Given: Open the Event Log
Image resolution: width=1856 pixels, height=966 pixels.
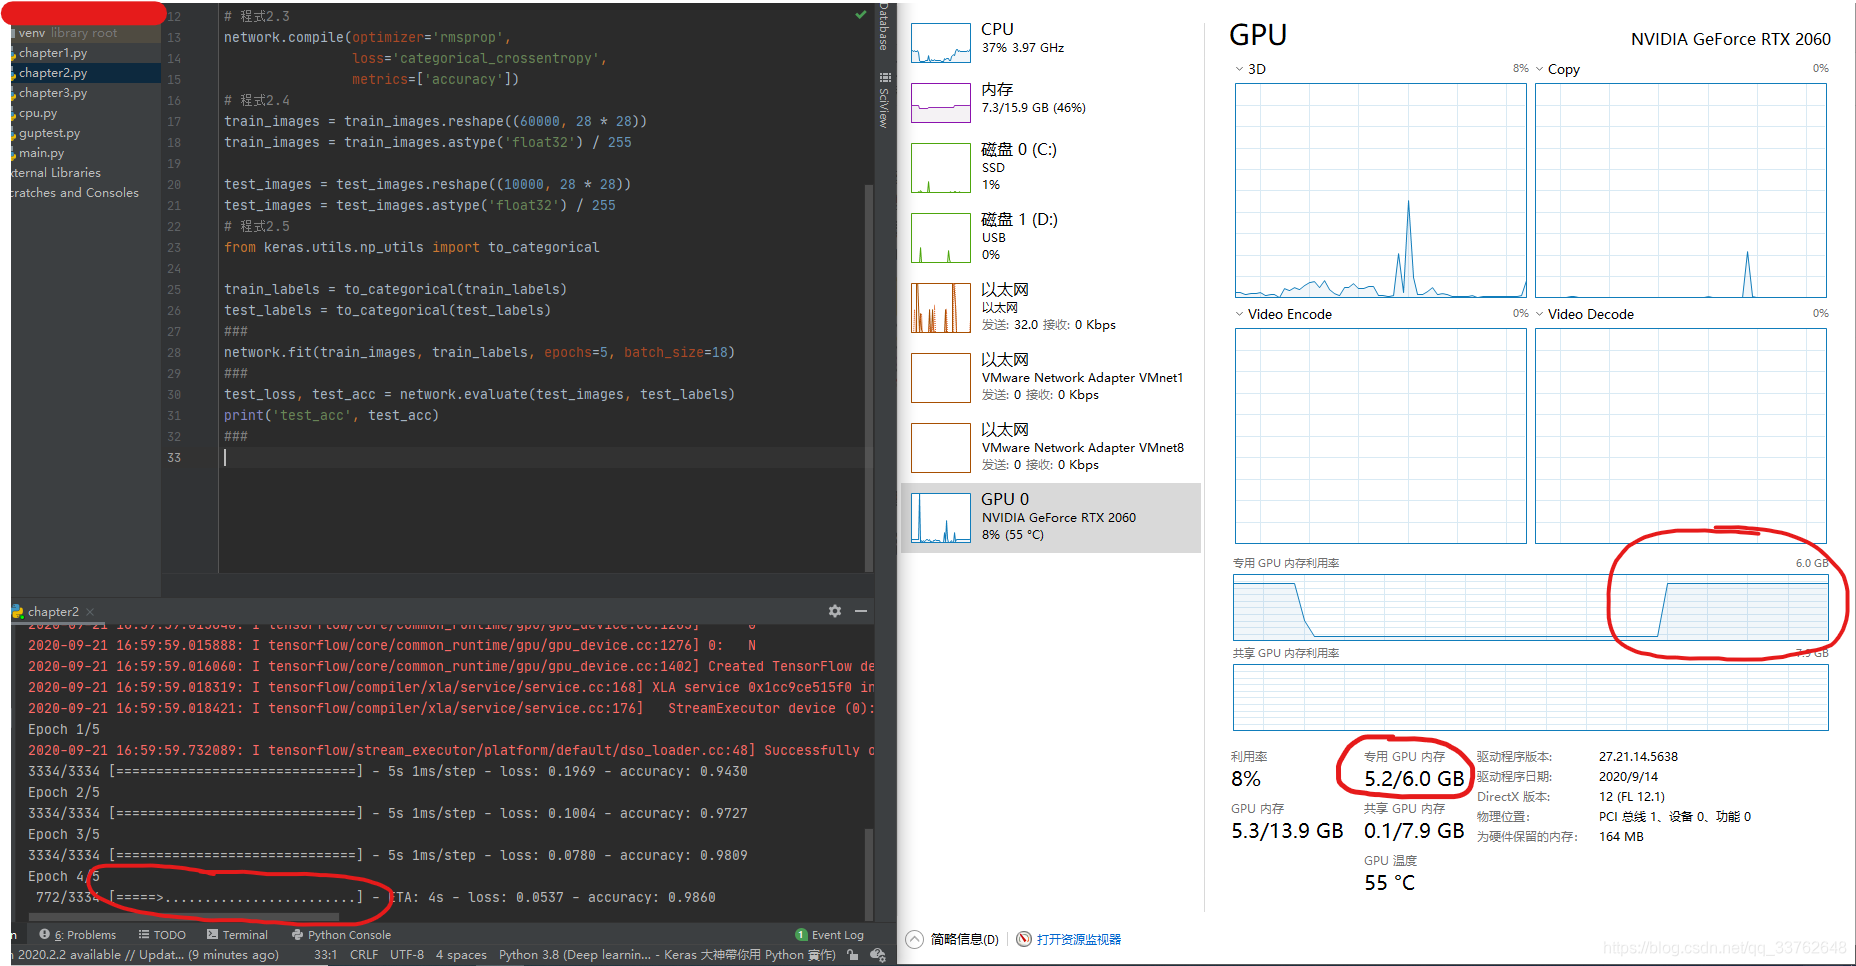Looking at the screenshot, I should click(x=830, y=935).
